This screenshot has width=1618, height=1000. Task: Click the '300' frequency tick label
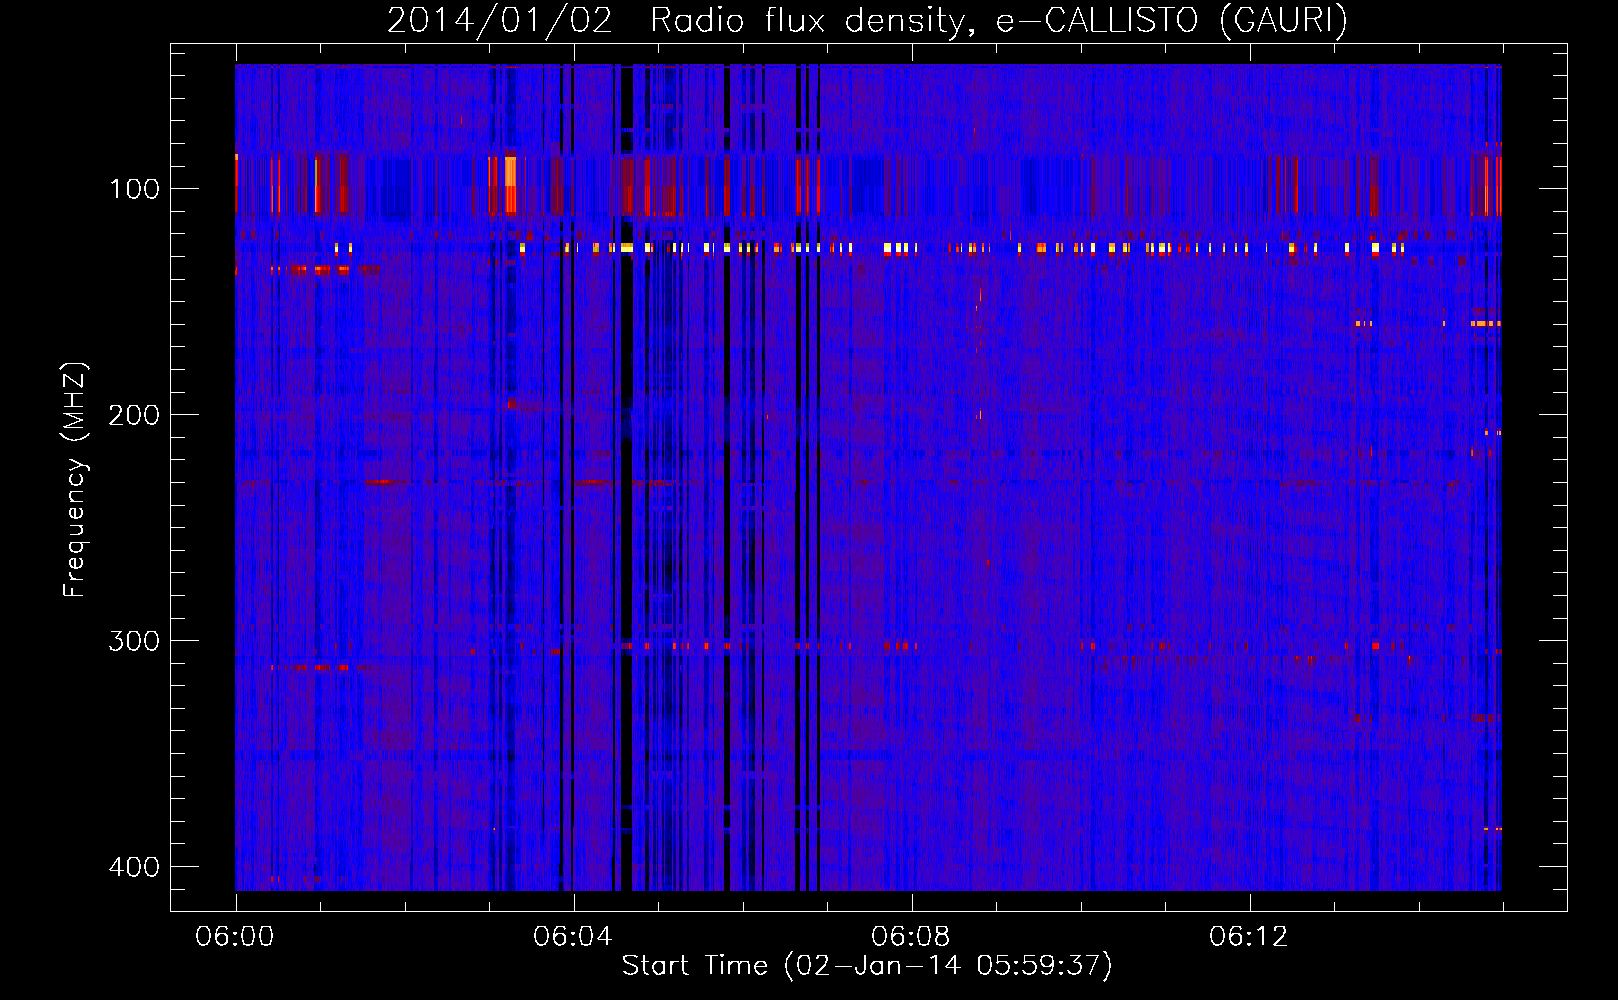(x=134, y=641)
